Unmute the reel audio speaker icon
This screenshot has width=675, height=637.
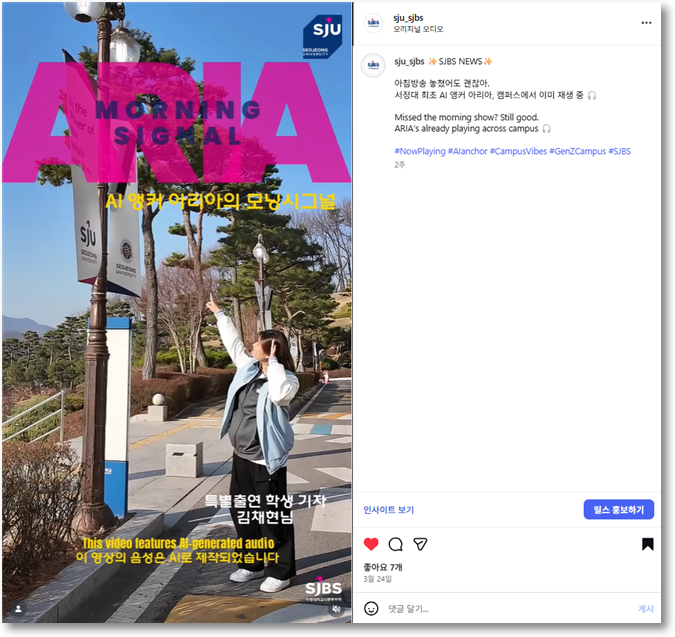337,609
